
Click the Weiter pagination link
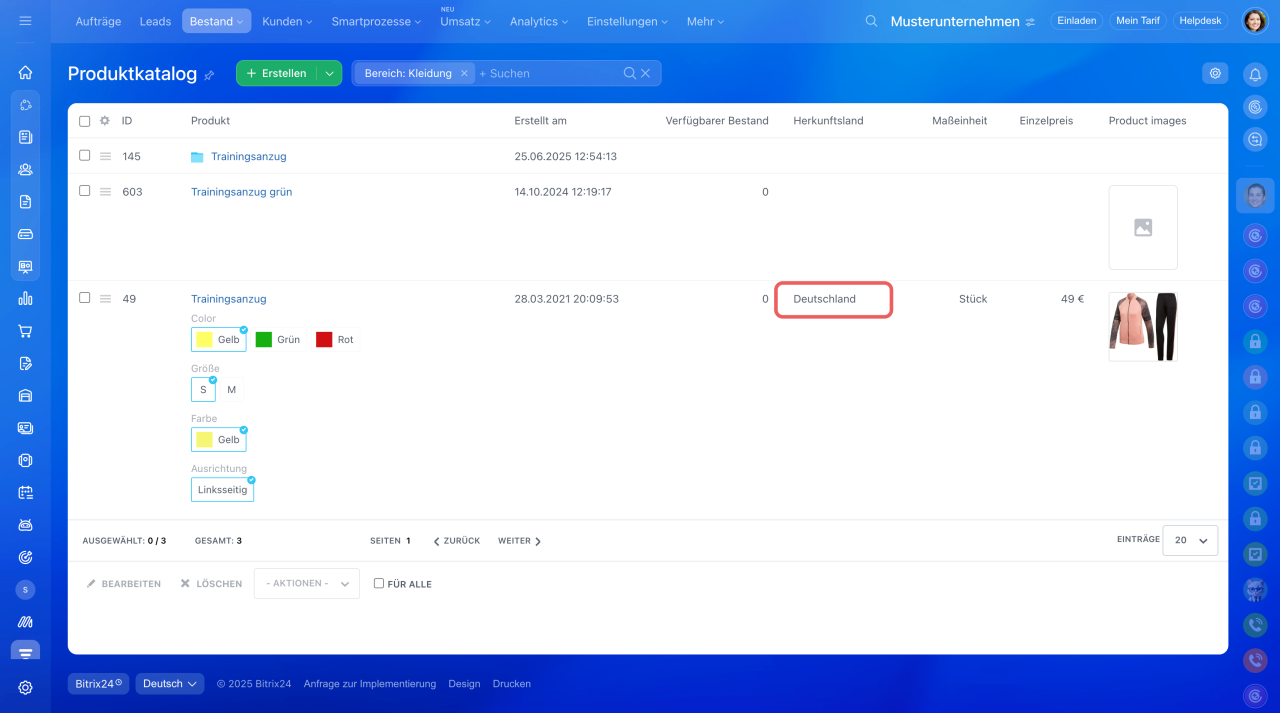[520, 541]
